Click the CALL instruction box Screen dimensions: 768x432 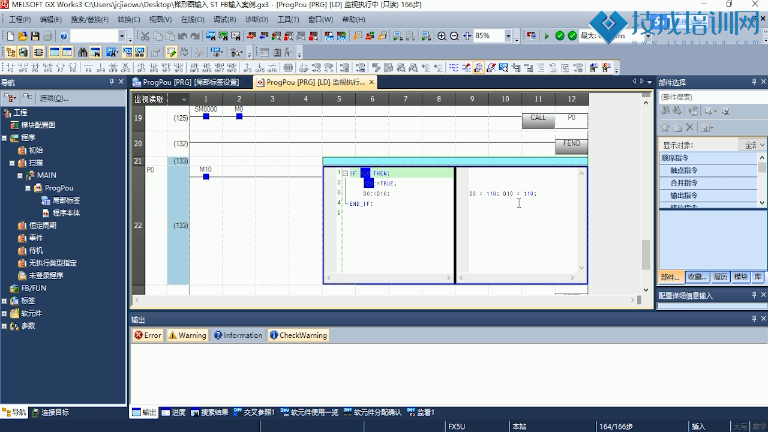click(x=538, y=120)
